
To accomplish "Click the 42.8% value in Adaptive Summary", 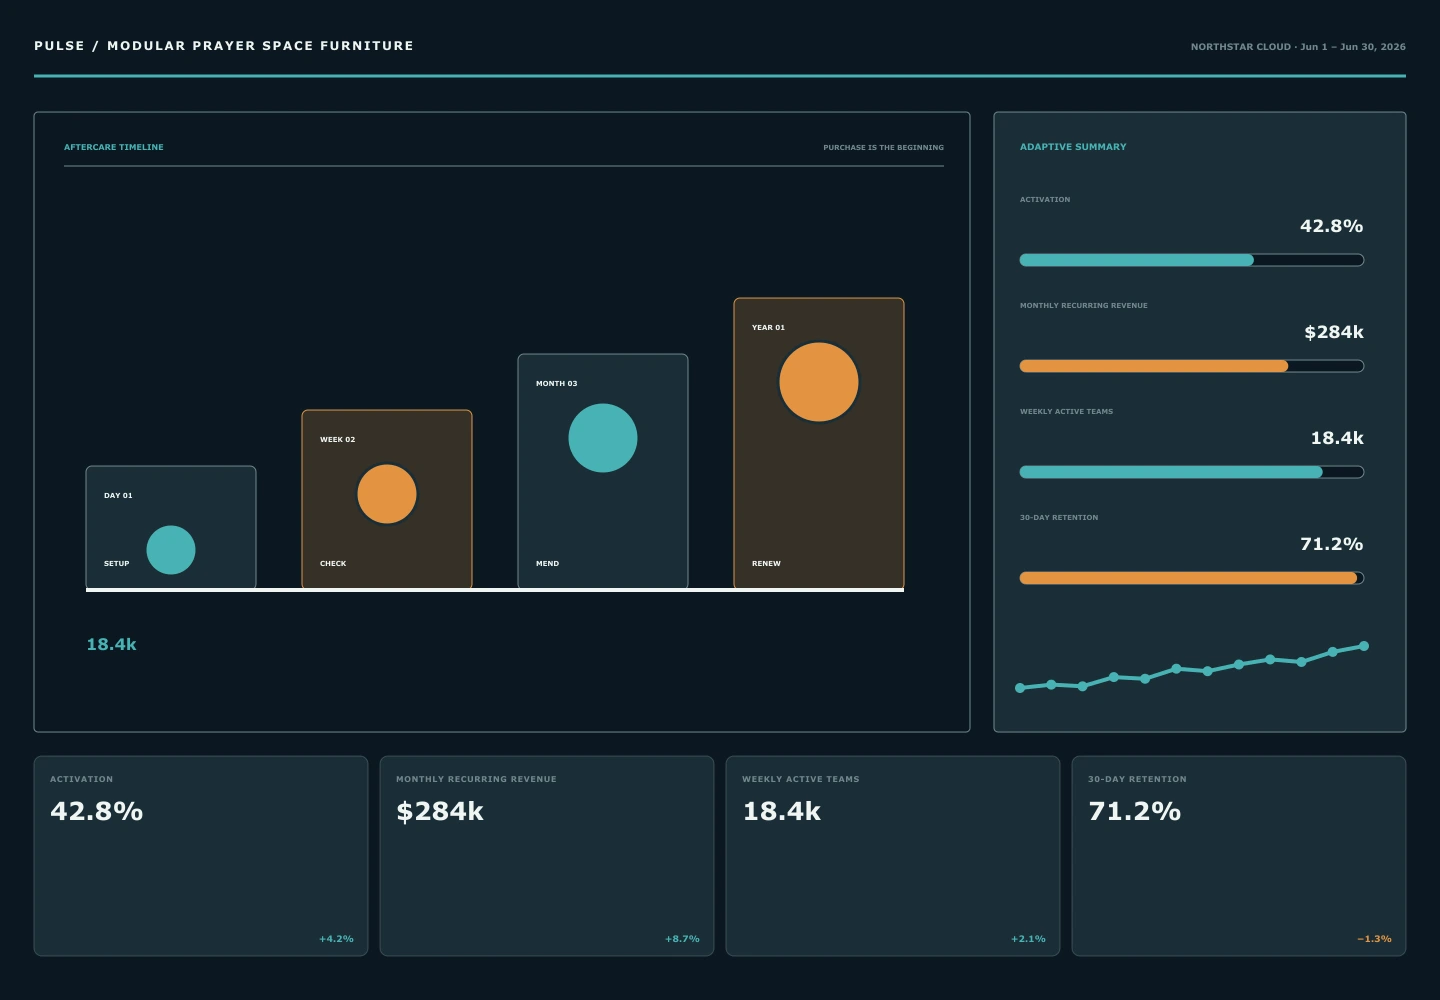I will (x=1331, y=226).
